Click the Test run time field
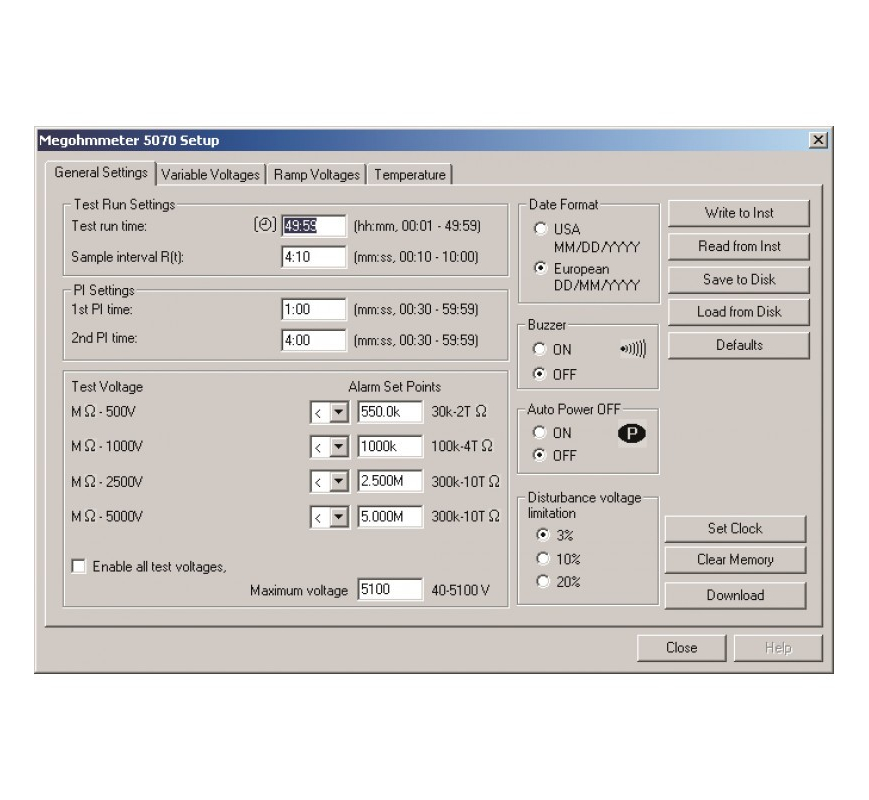869x800 pixels. pyautogui.click(x=314, y=226)
